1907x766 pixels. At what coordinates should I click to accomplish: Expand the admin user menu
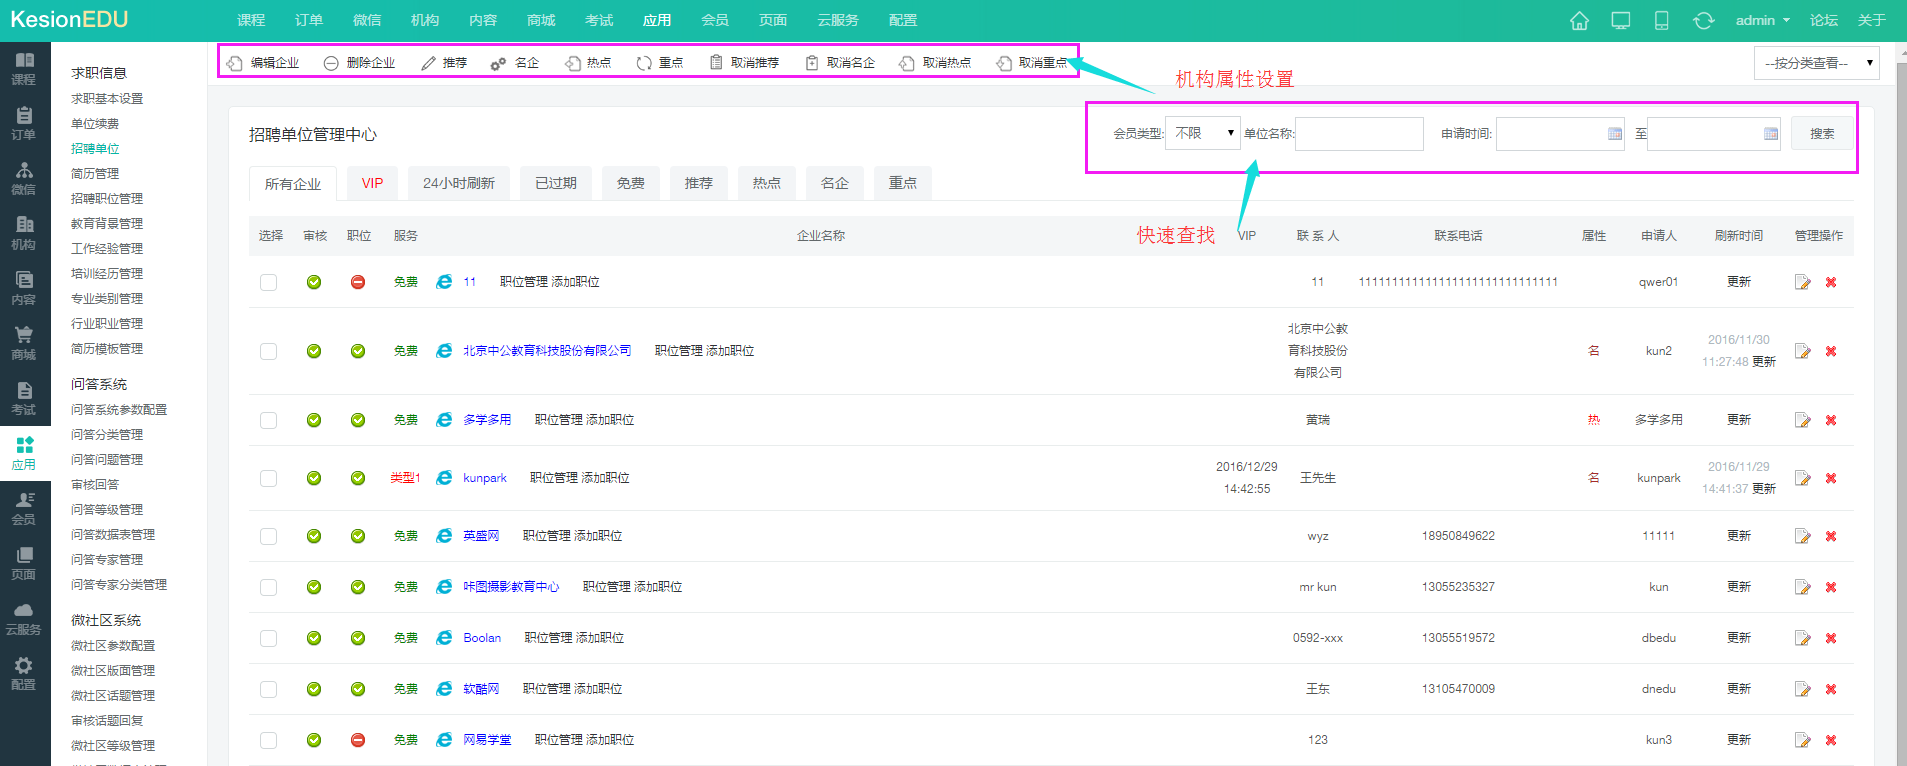tap(1762, 21)
